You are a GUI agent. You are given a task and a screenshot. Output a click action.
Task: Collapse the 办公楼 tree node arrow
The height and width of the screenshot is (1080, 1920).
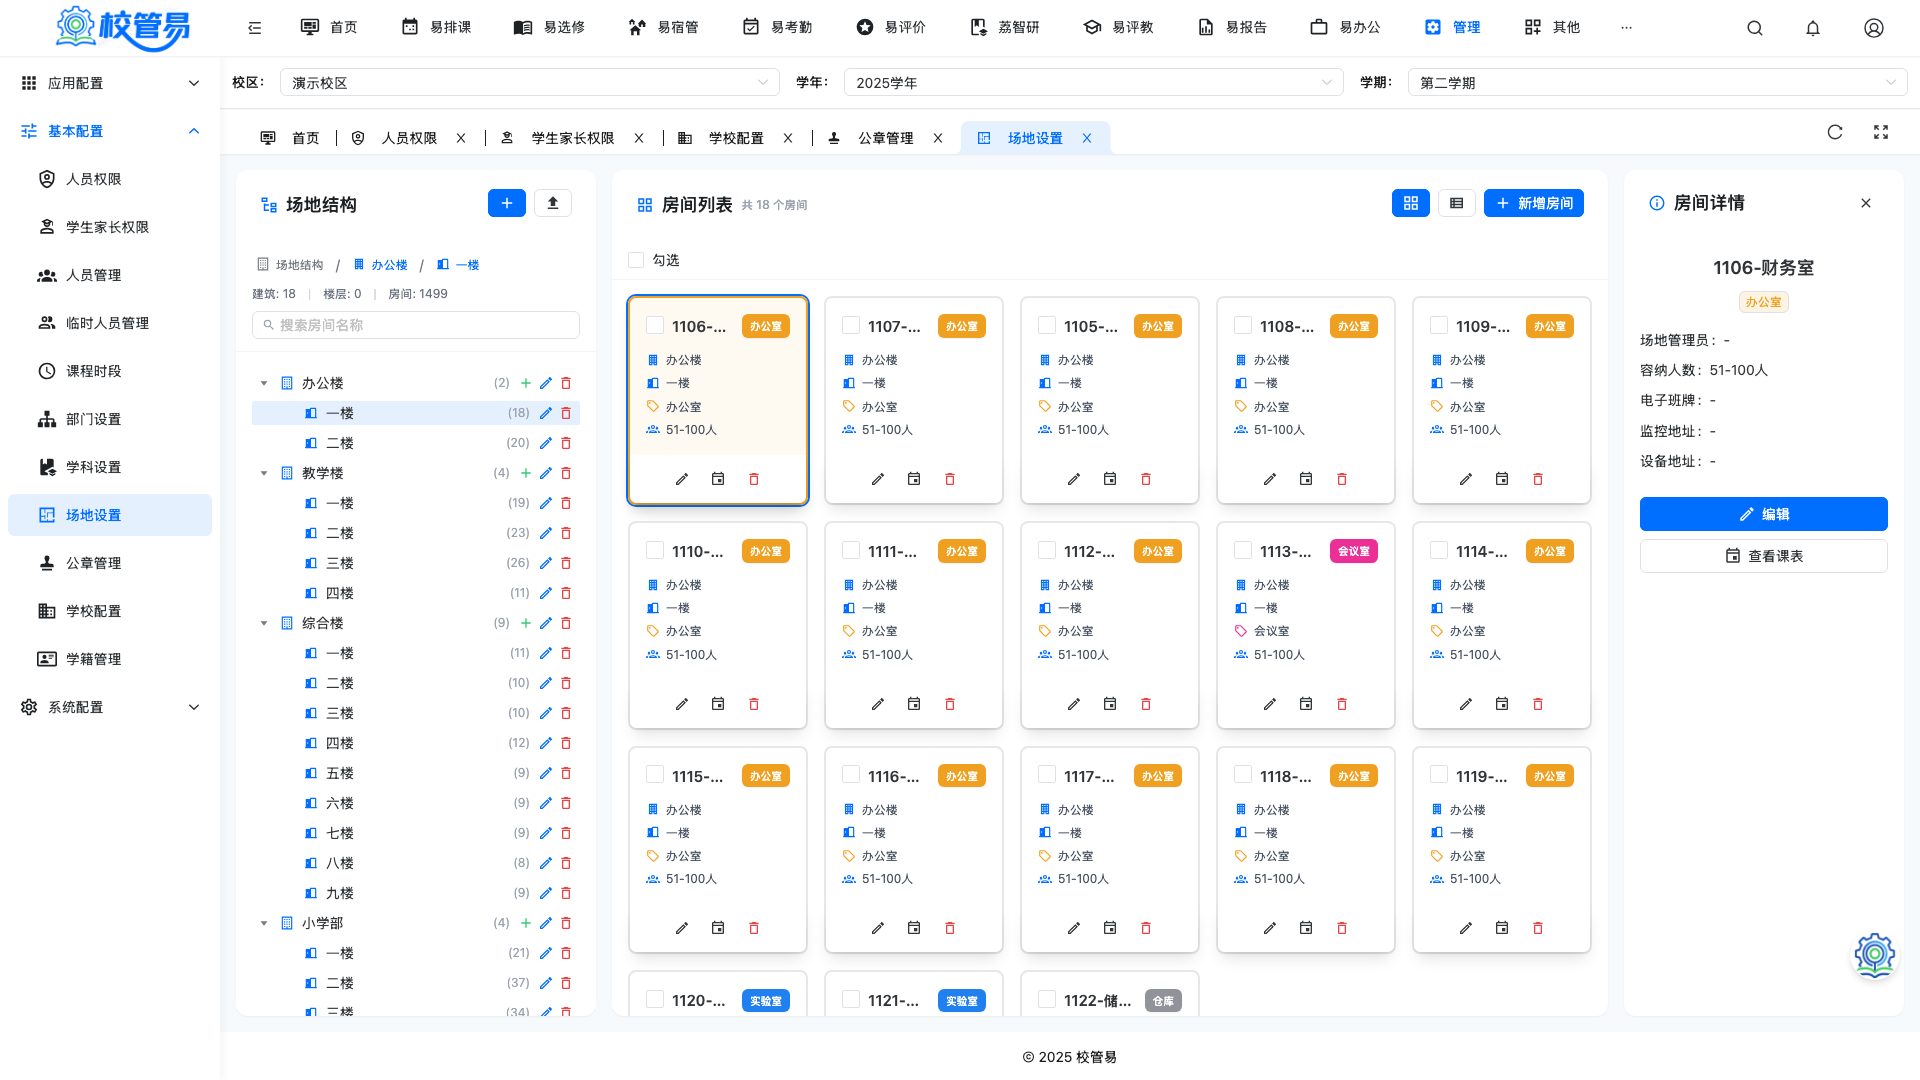pos(264,383)
